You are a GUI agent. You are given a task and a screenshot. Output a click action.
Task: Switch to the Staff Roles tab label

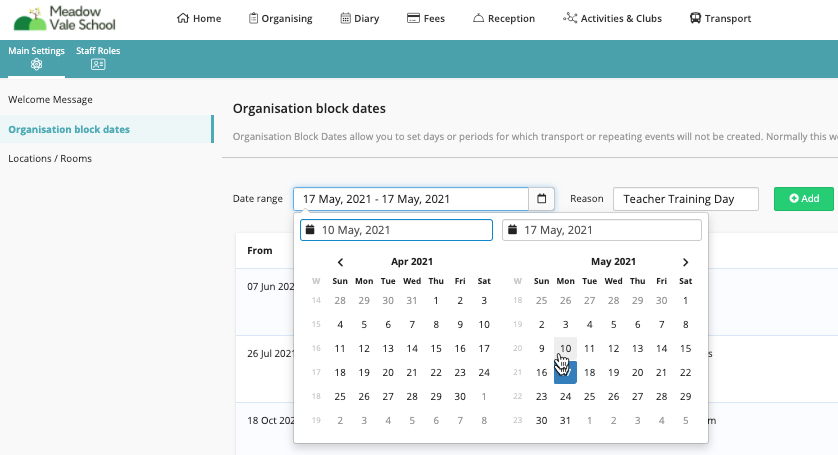coord(98,51)
